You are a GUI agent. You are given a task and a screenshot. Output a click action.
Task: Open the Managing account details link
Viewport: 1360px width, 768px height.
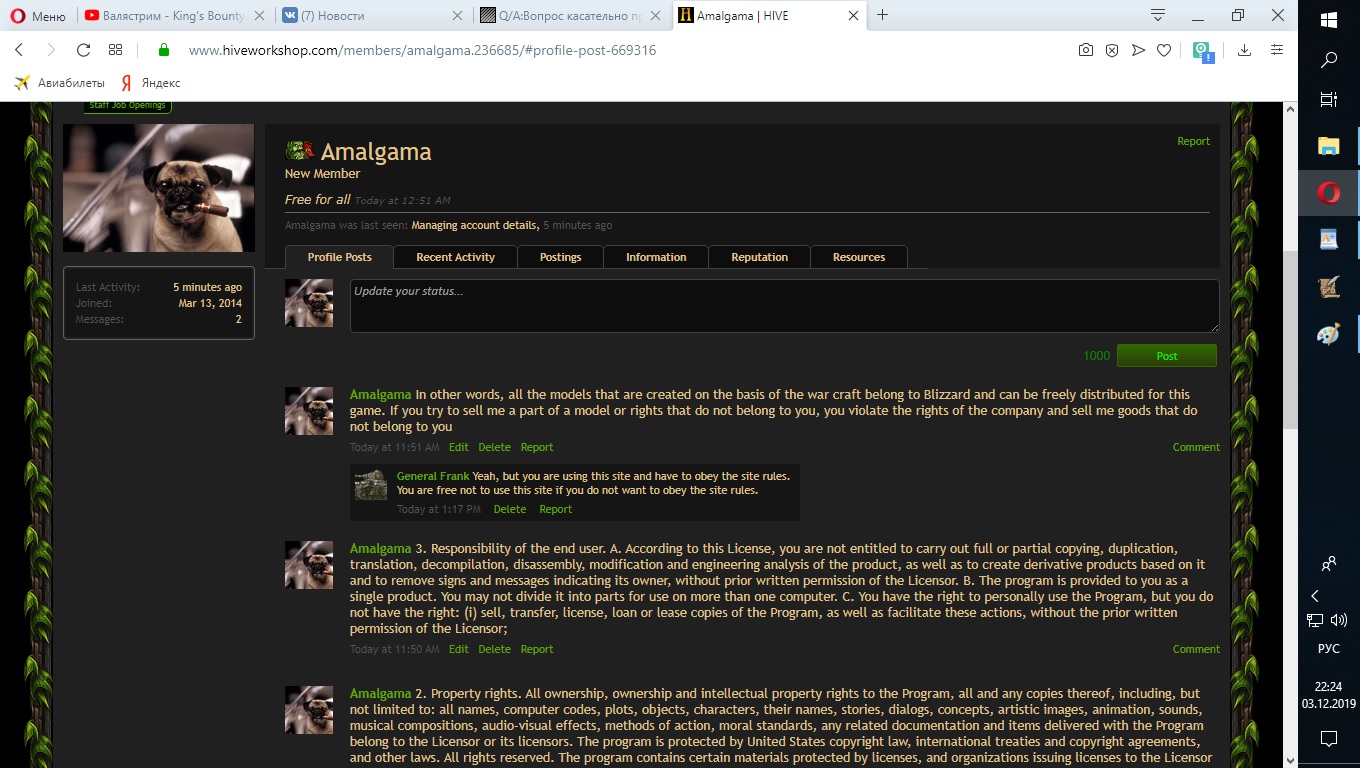(475, 225)
